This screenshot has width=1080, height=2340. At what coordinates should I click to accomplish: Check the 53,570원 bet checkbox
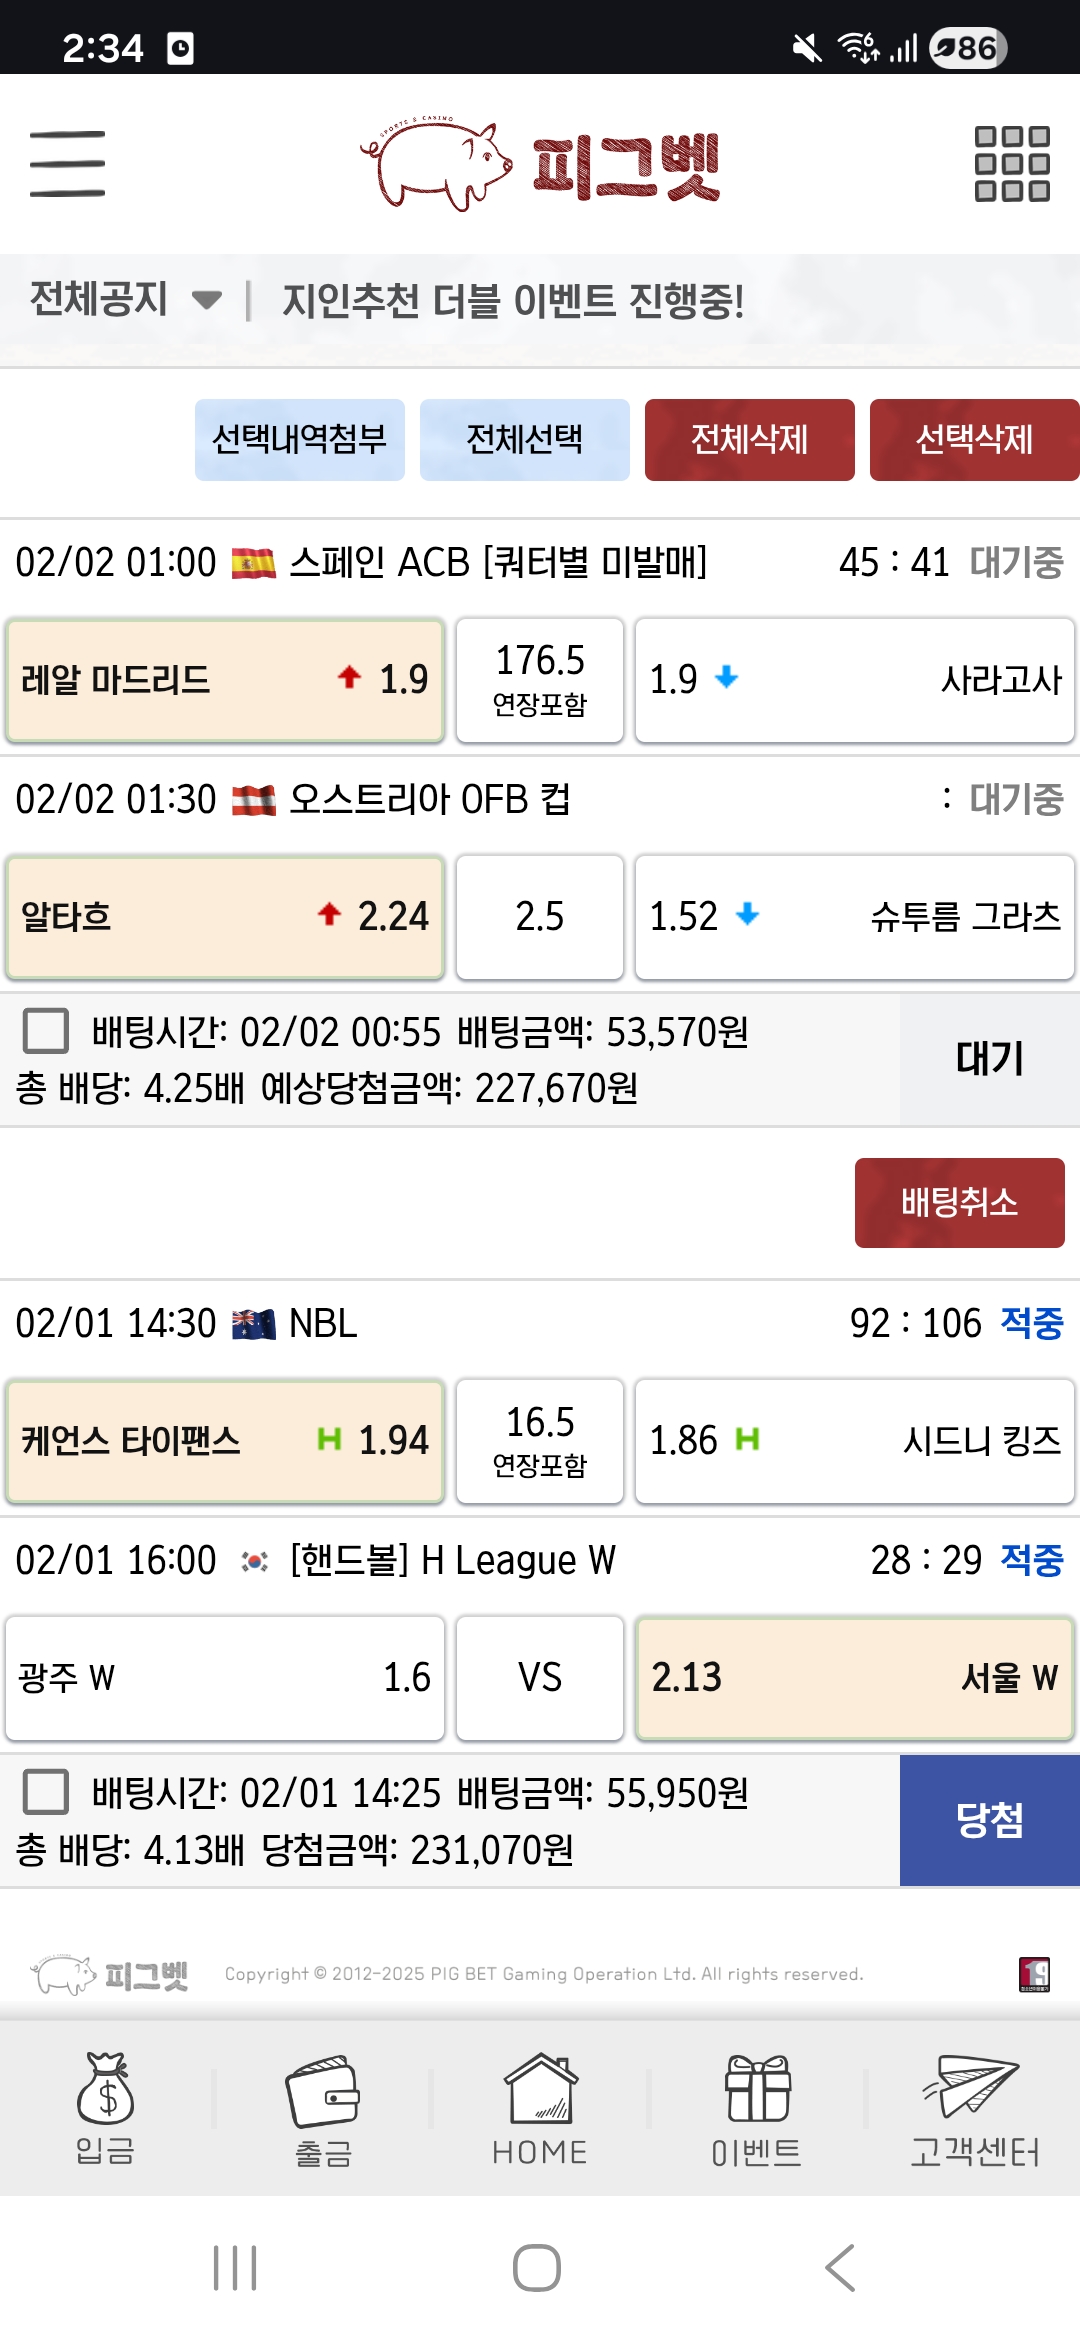pos(46,1031)
